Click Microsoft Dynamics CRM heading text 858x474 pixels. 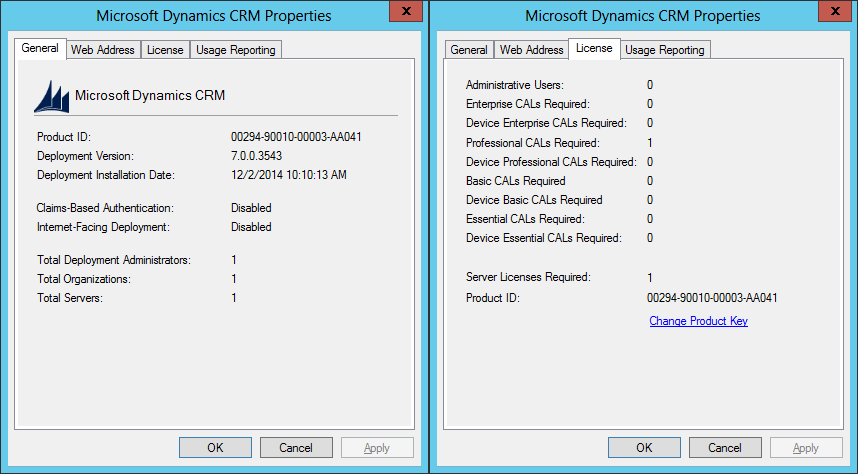[150, 96]
